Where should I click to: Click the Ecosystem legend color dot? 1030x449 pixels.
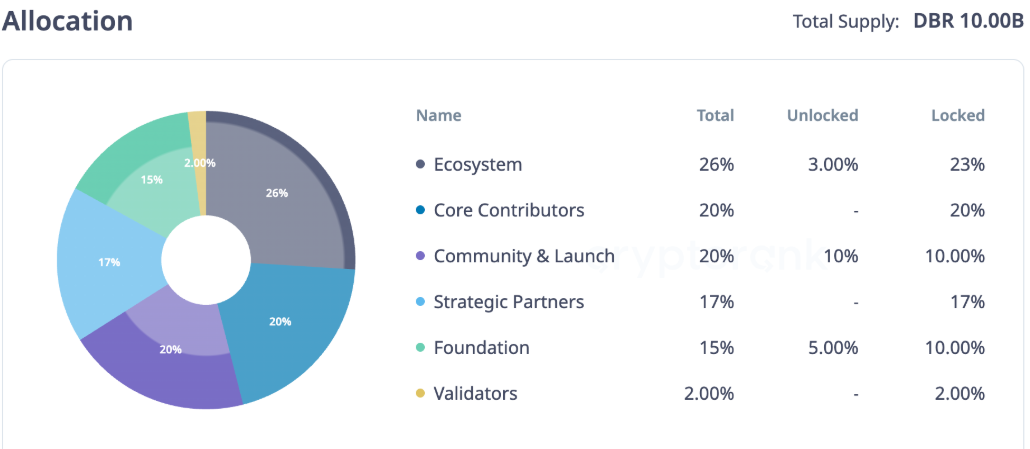point(420,165)
